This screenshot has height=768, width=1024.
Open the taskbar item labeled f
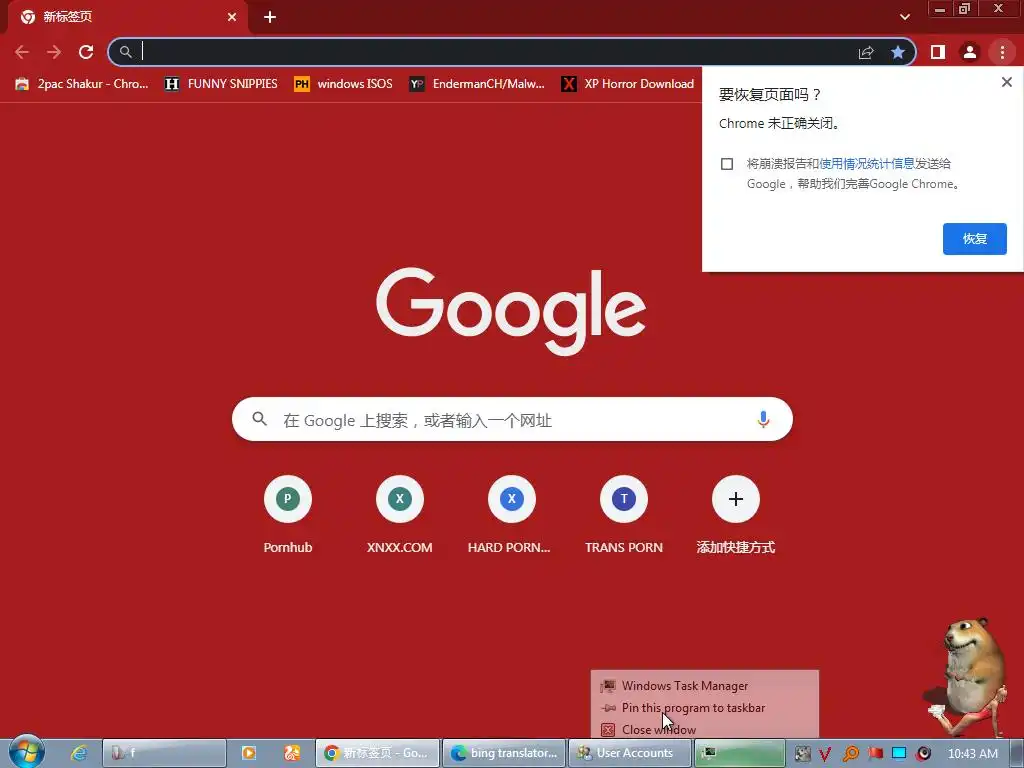[165, 753]
